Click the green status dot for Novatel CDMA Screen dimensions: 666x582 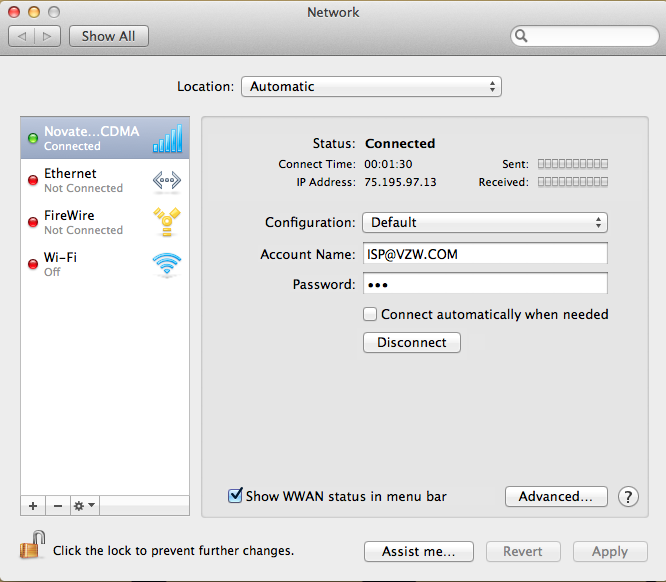[33, 138]
